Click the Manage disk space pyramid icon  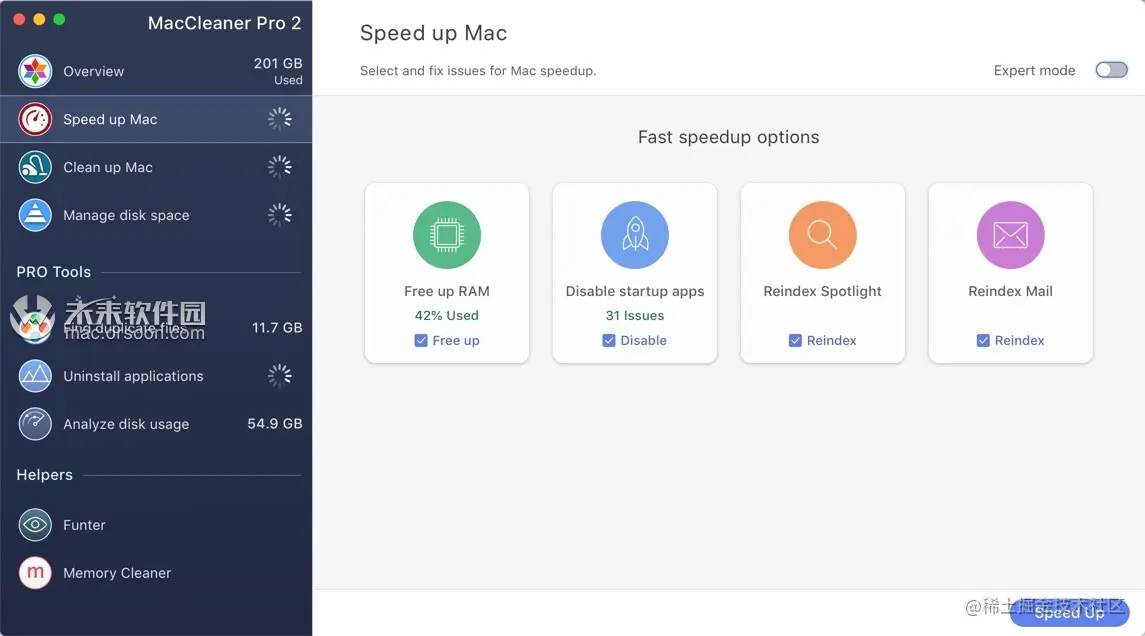[35, 215]
